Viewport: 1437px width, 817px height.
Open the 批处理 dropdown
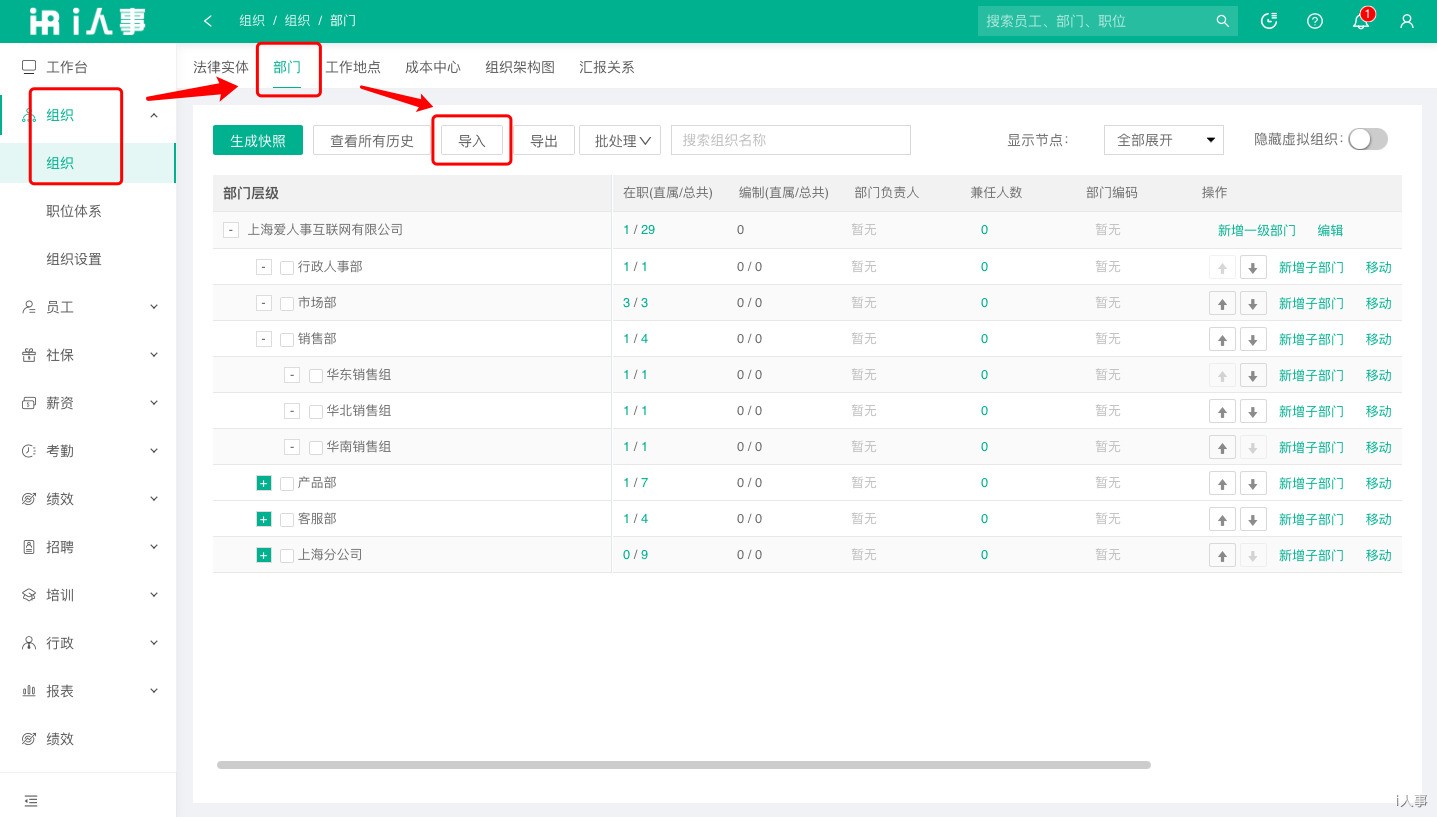620,140
